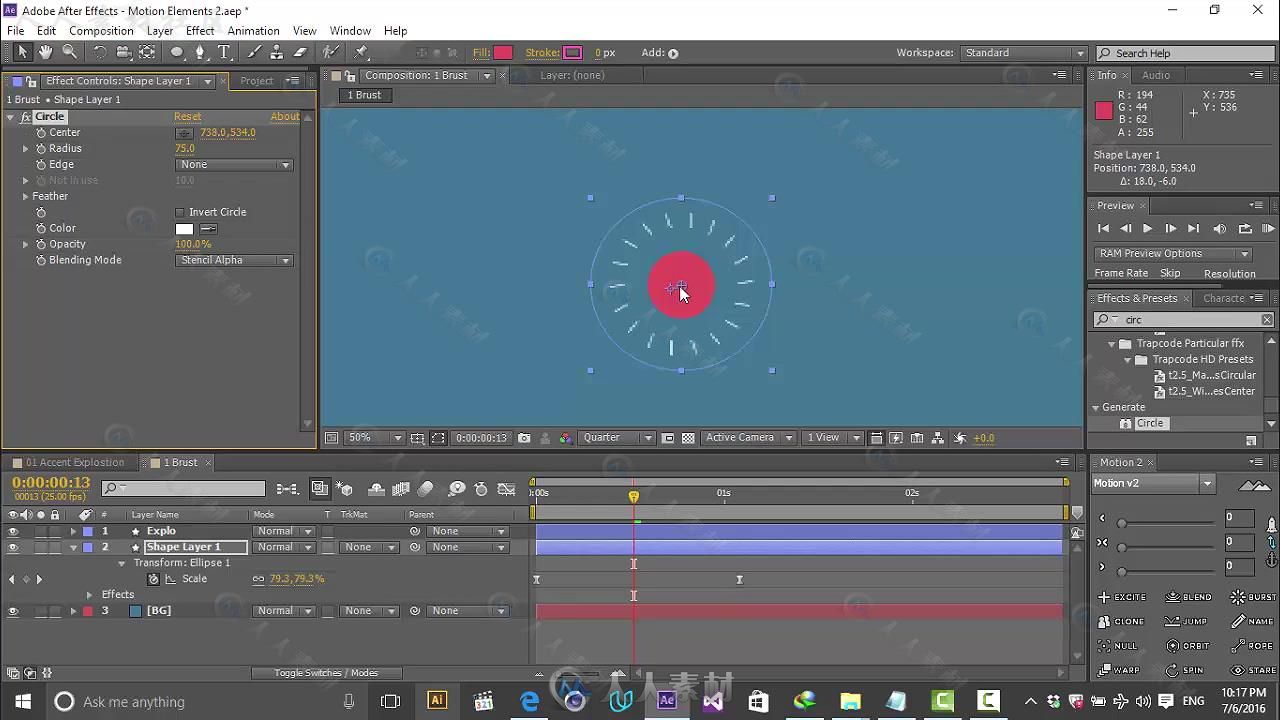This screenshot has height=720, width=1280.
Task: Toggle the Radius stopwatch
Action: click(x=41, y=149)
